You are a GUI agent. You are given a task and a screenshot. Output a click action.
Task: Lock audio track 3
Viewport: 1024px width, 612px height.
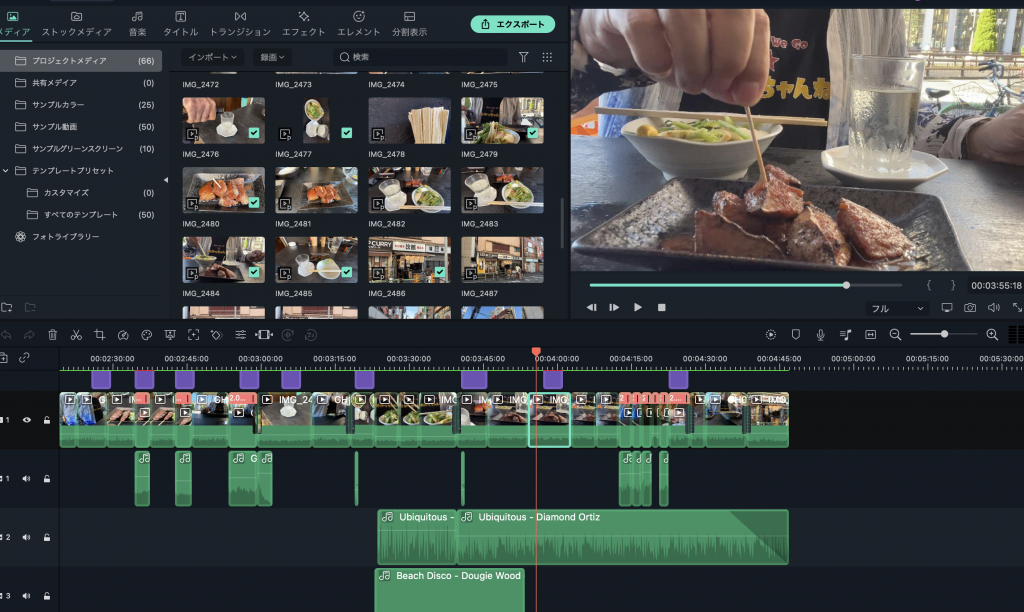[47, 596]
